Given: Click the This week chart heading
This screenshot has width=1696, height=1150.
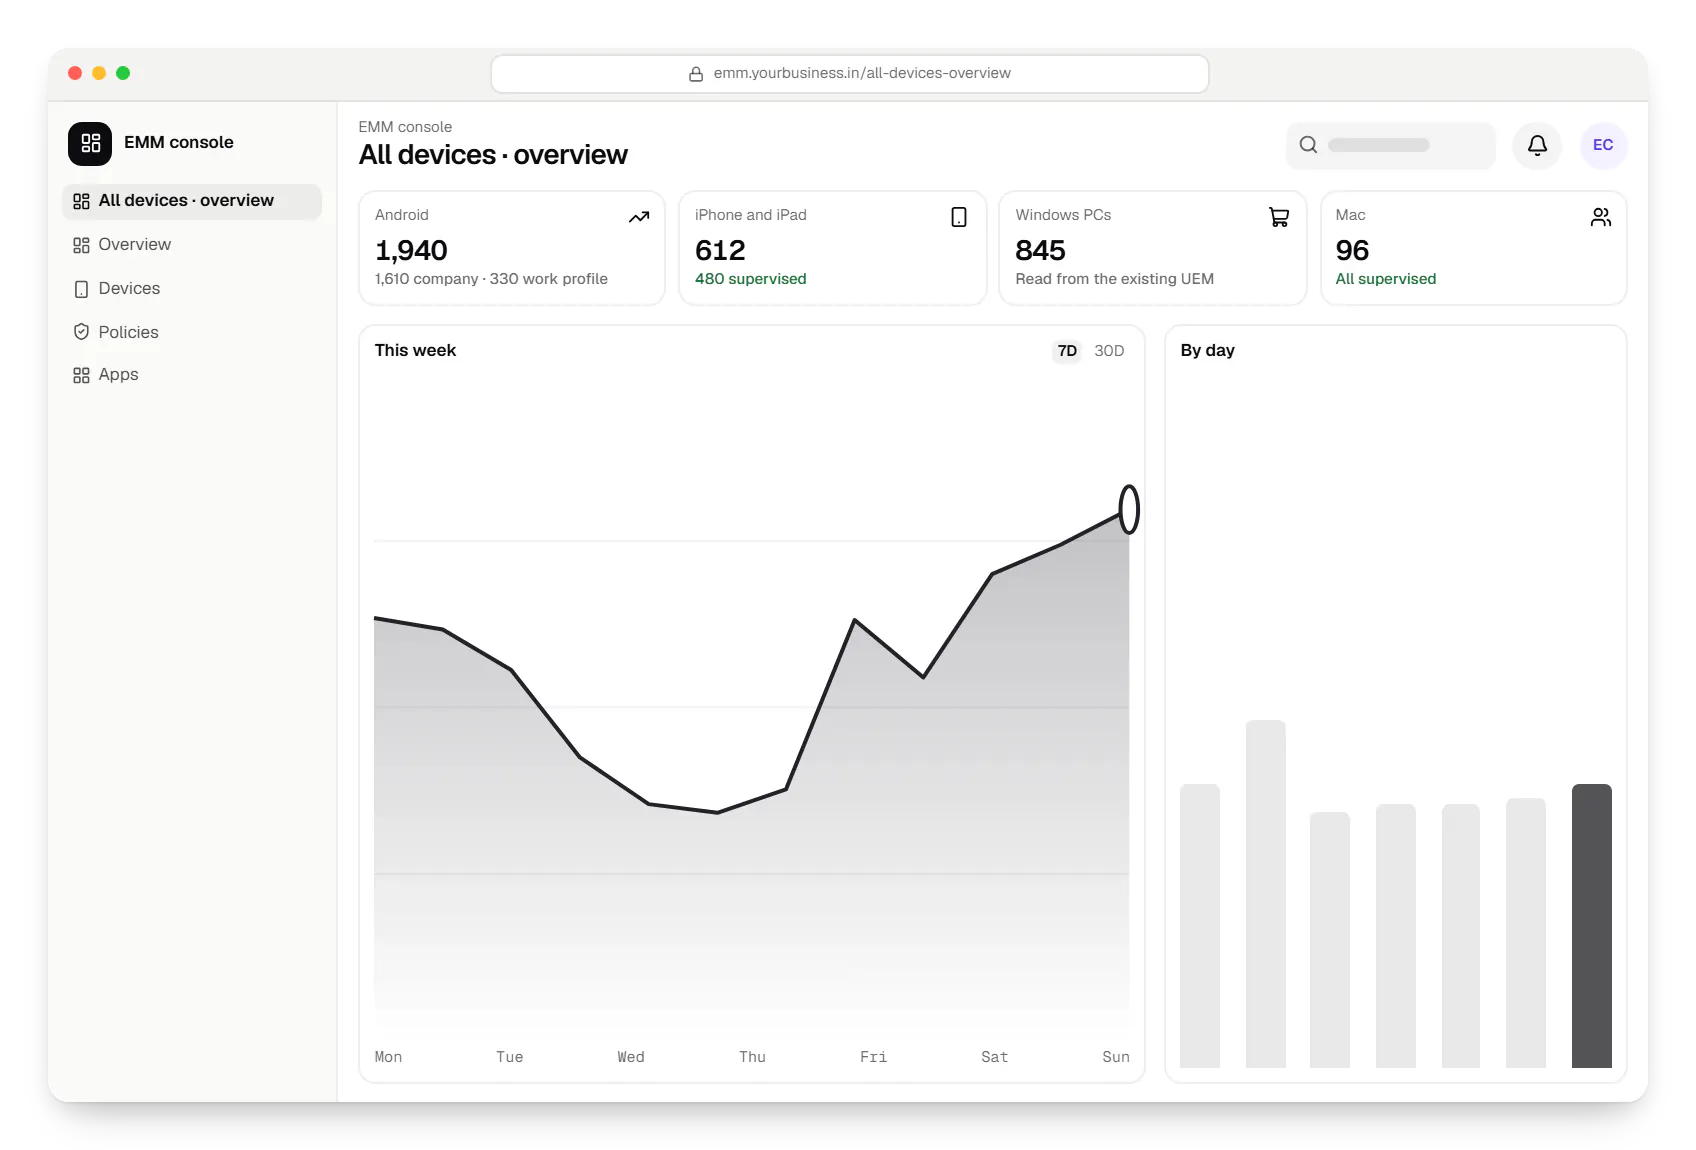Looking at the screenshot, I should coord(415,351).
